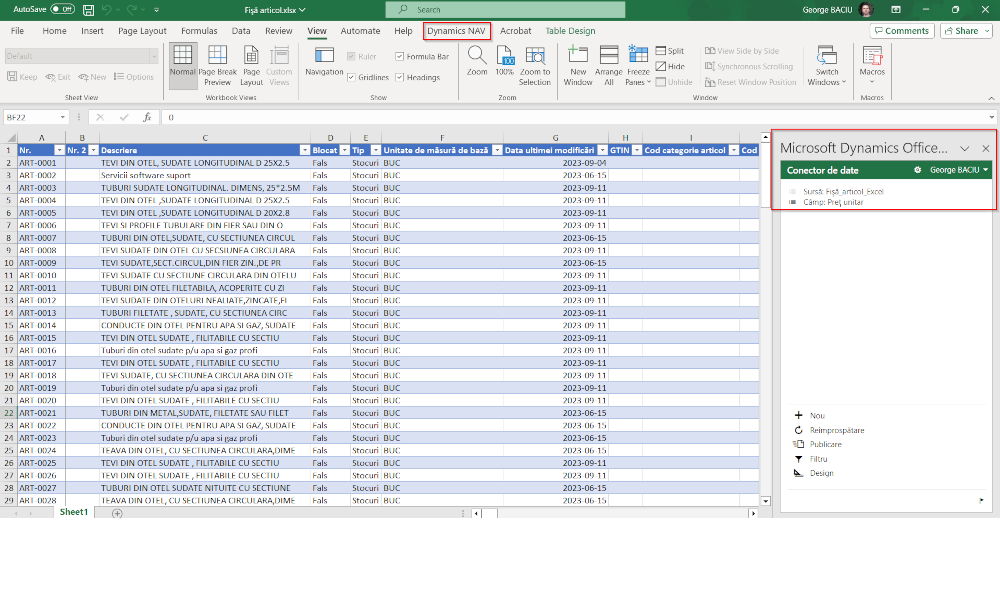The width and height of the screenshot is (1000, 600).
Task: Click the Name Box showing BF22
Action: pos(36,117)
